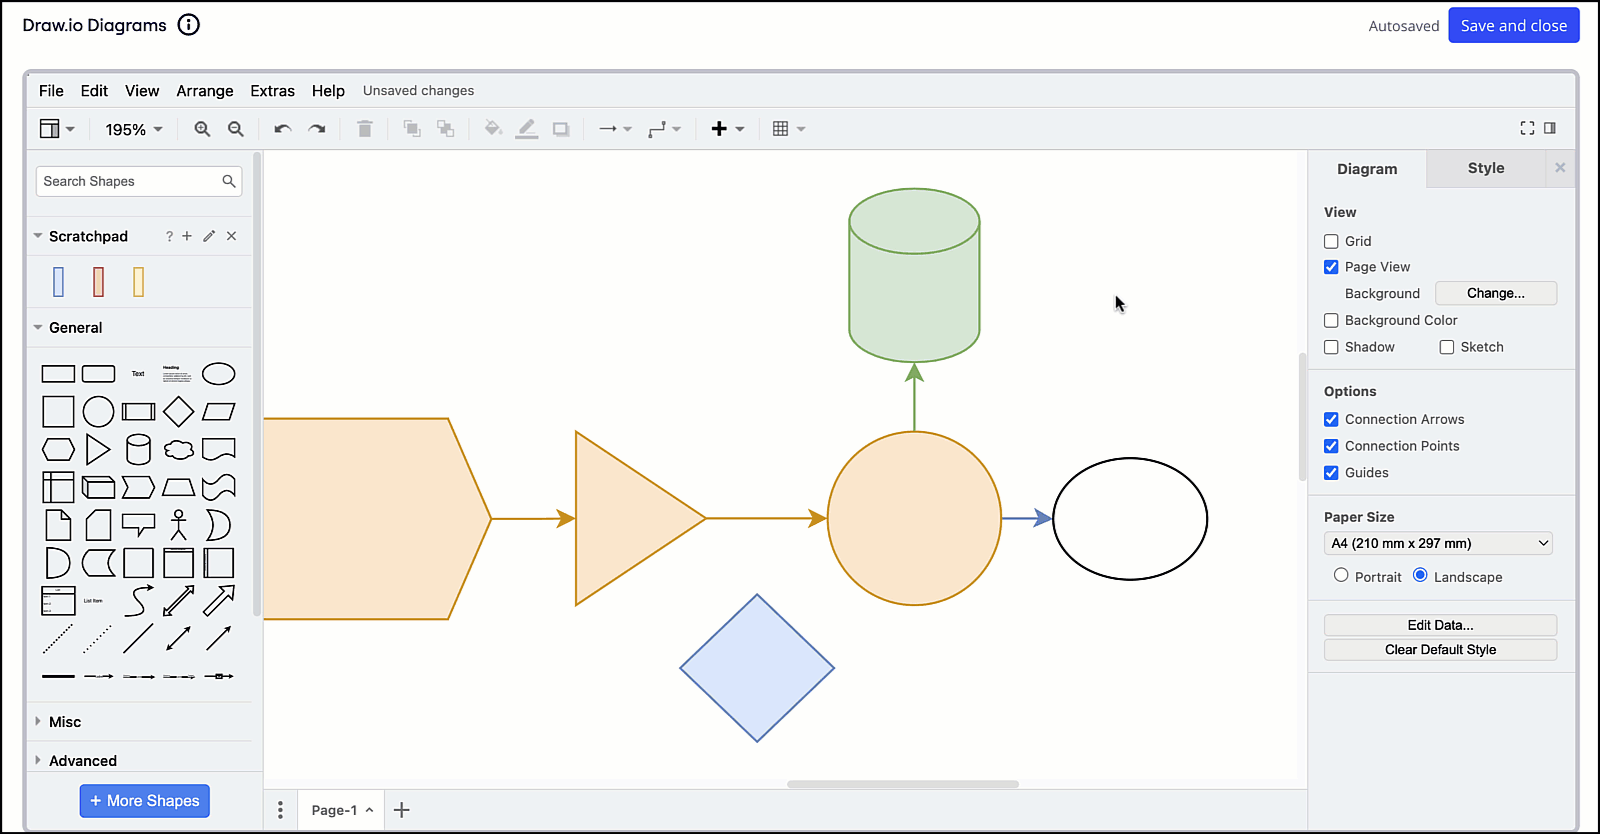Turn on the Sketch checkbox
Screen dimensions: 1600x834
1447,347
